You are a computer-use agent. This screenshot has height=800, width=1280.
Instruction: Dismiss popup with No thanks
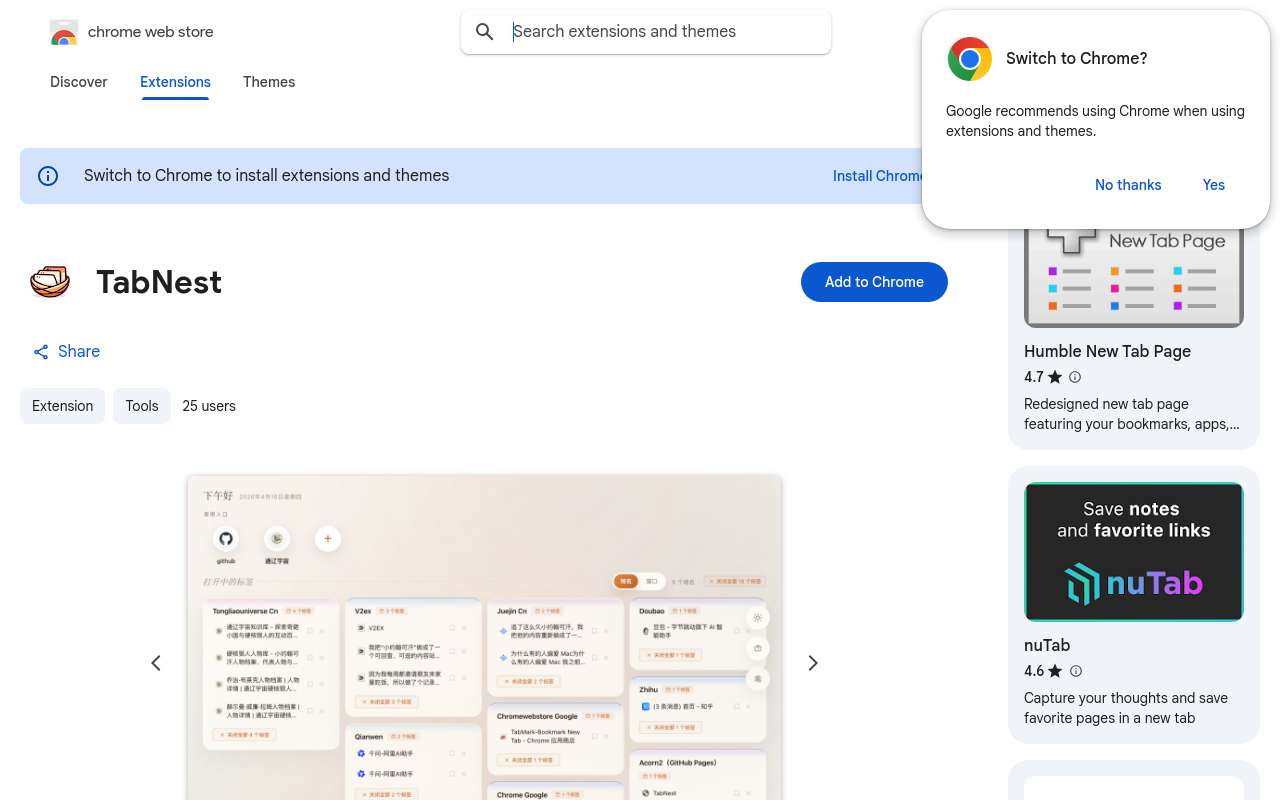1128,185
